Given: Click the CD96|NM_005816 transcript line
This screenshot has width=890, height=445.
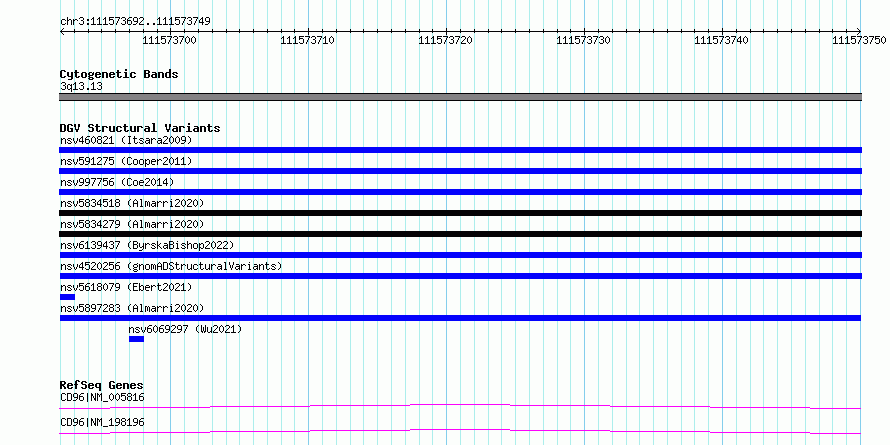Looking at the screenshot, I should [460, 406].
